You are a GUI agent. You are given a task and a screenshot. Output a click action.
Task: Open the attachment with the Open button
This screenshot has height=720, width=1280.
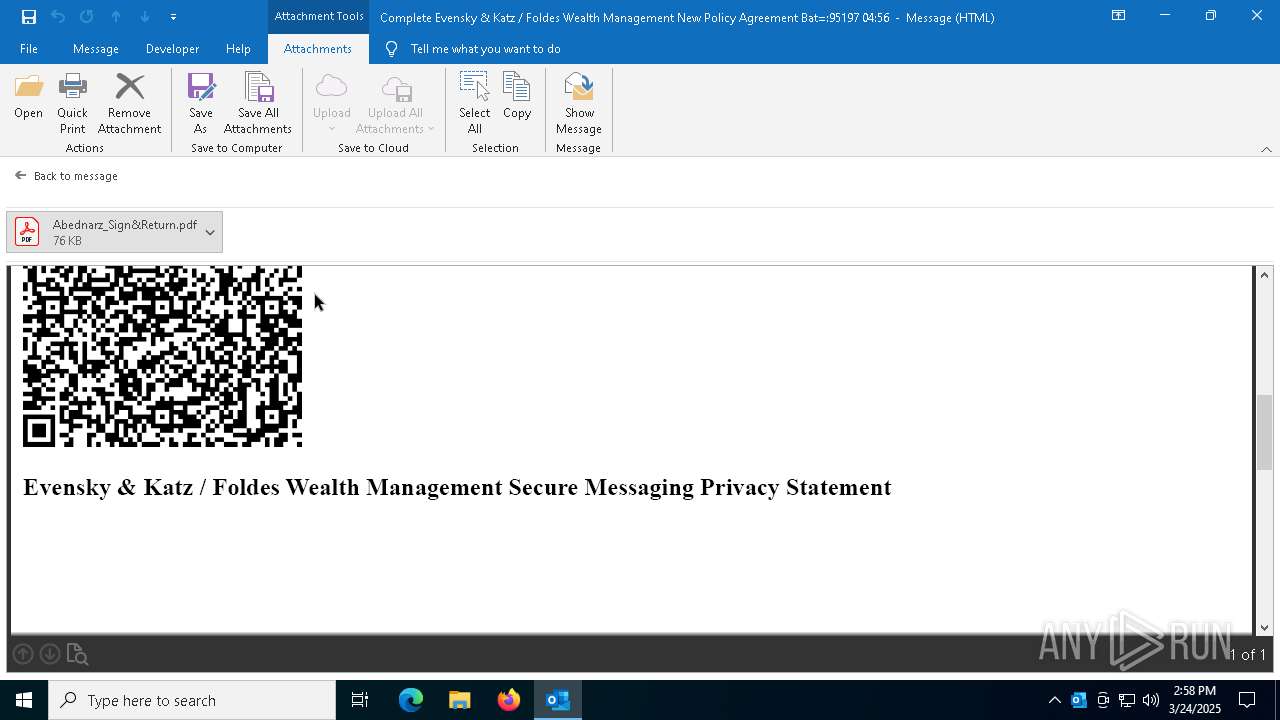coord(28,98)
